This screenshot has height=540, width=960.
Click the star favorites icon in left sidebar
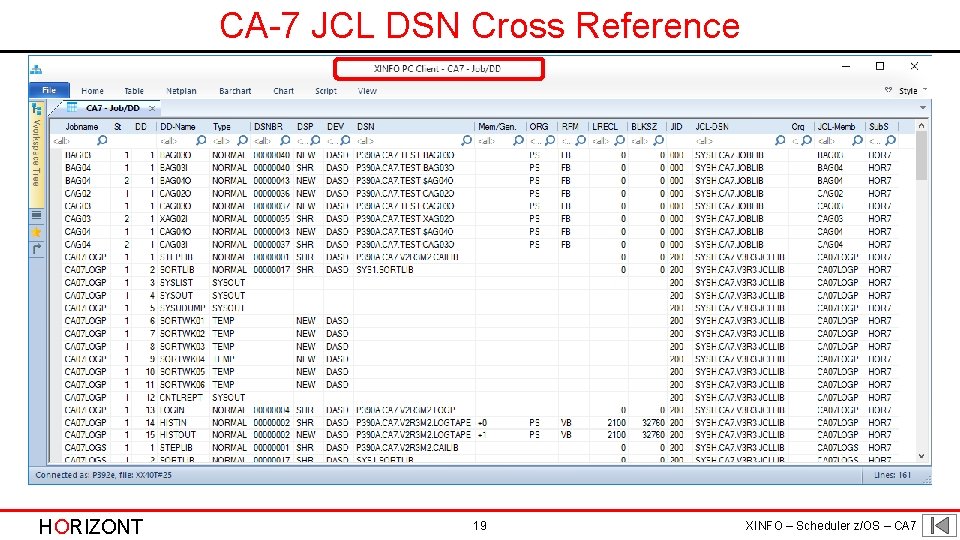point(37,232)
